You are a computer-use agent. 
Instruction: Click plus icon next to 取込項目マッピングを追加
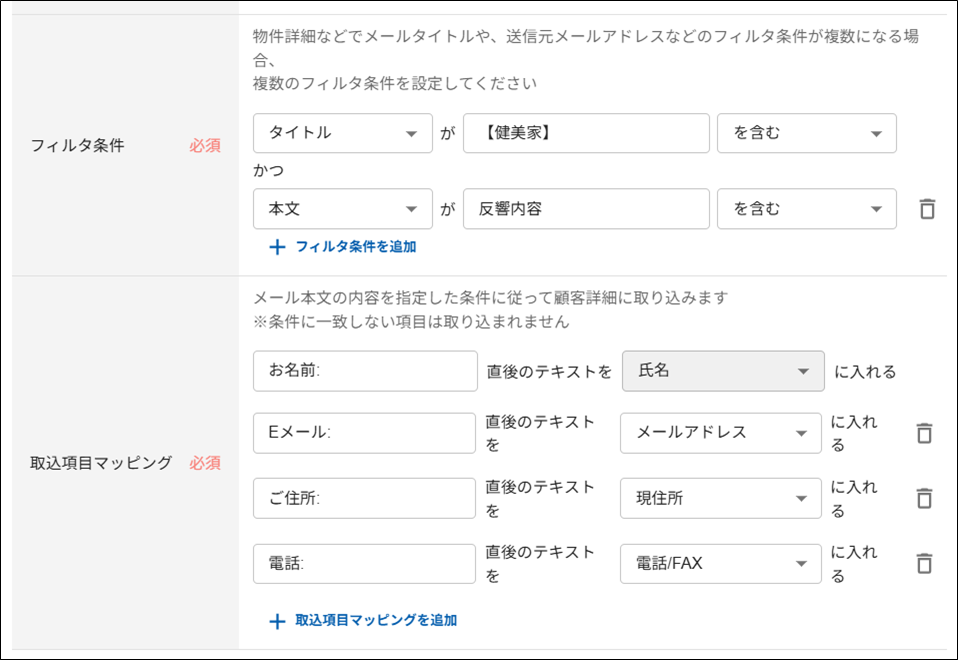tap(277, 621)
